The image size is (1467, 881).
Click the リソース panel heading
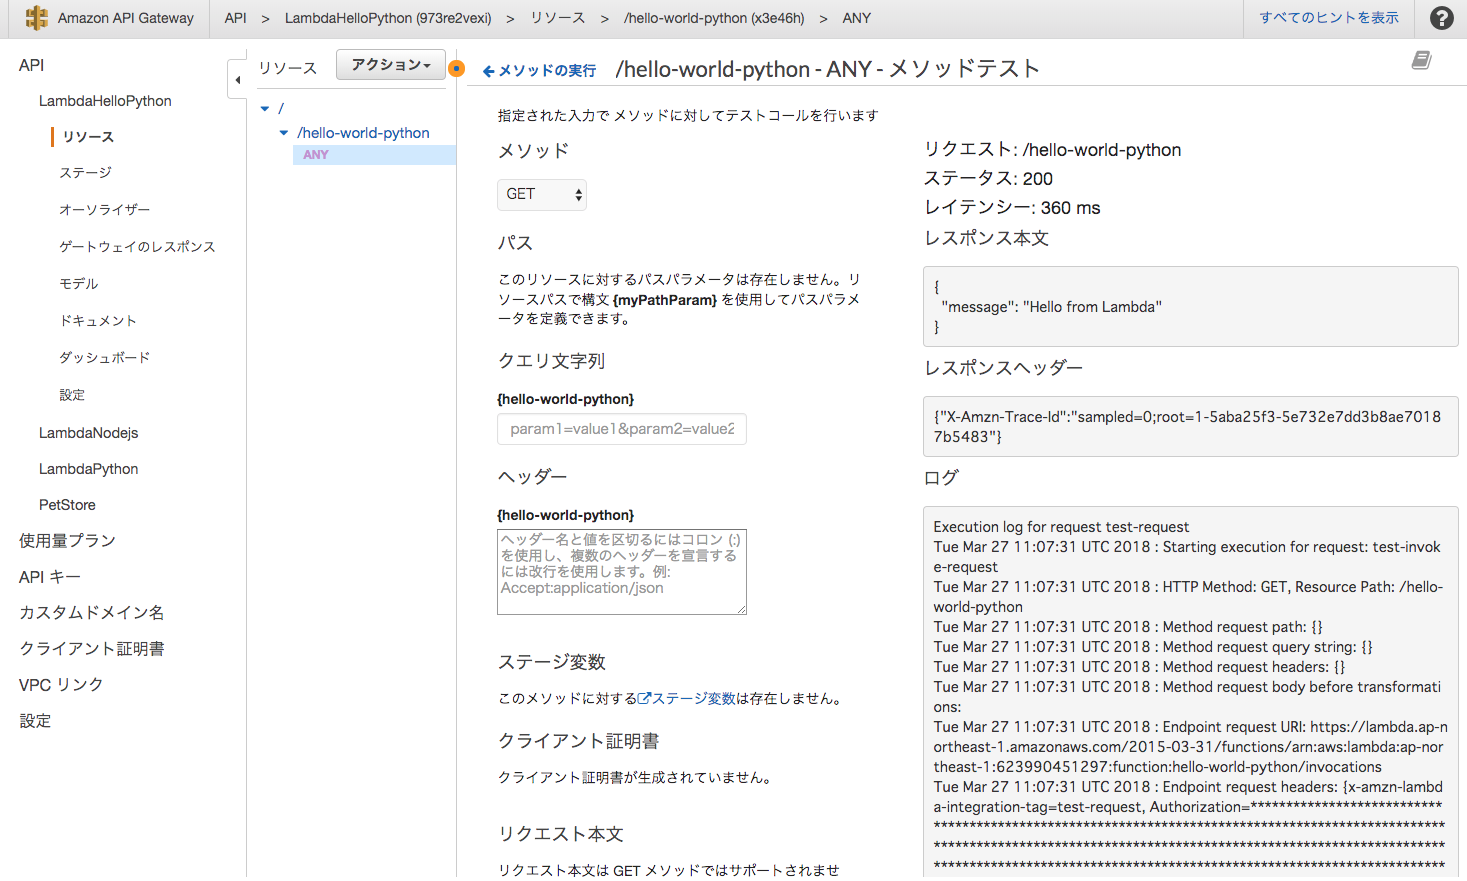click(288, 68)
